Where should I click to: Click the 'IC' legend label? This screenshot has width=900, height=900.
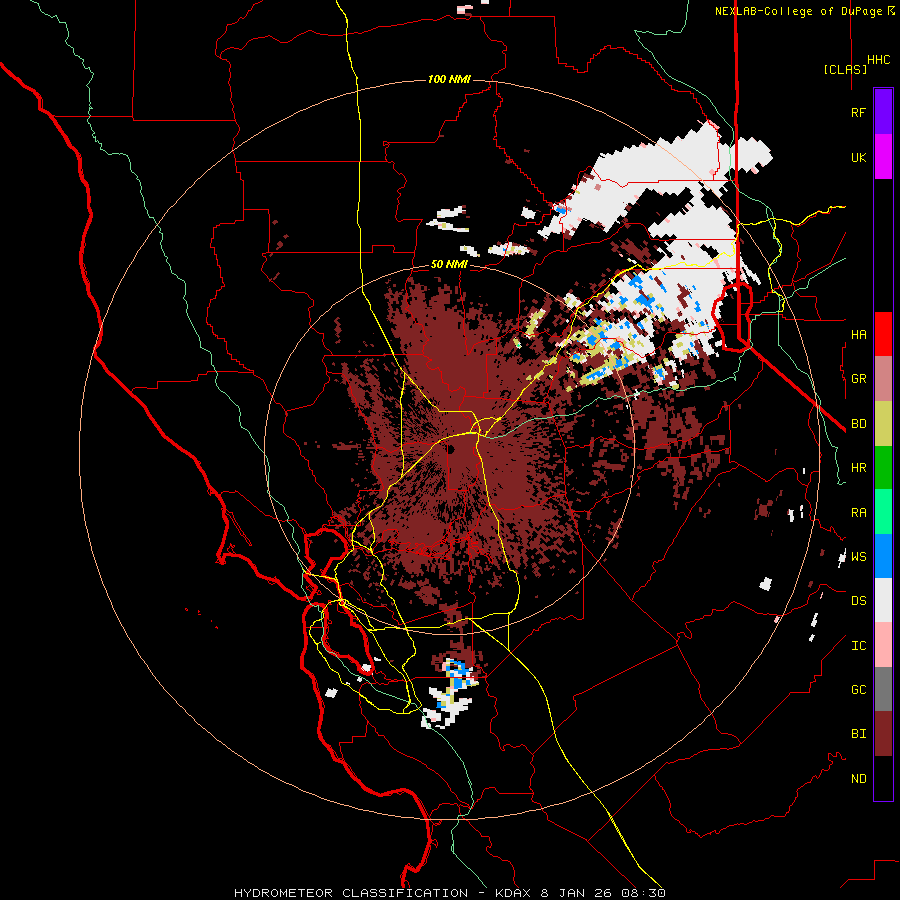click(858, 646)
